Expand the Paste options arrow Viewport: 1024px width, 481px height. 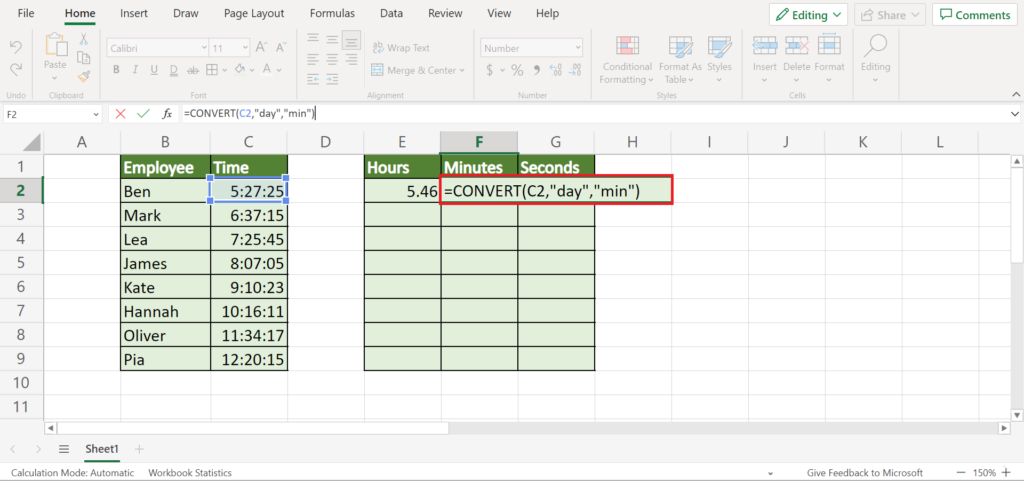point(55,78)
